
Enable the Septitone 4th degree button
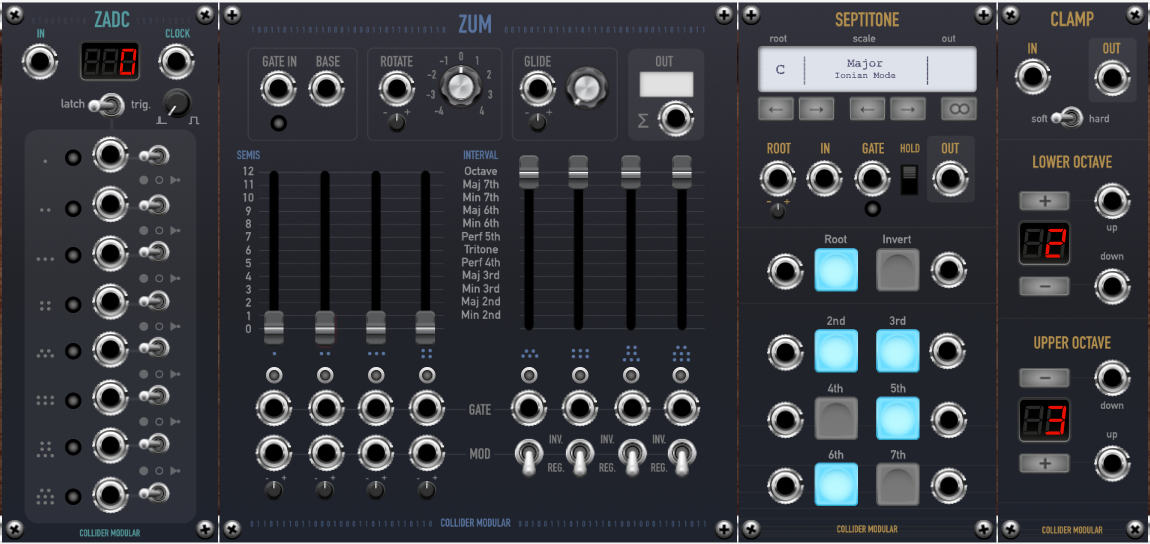click(x=836, y=419)
